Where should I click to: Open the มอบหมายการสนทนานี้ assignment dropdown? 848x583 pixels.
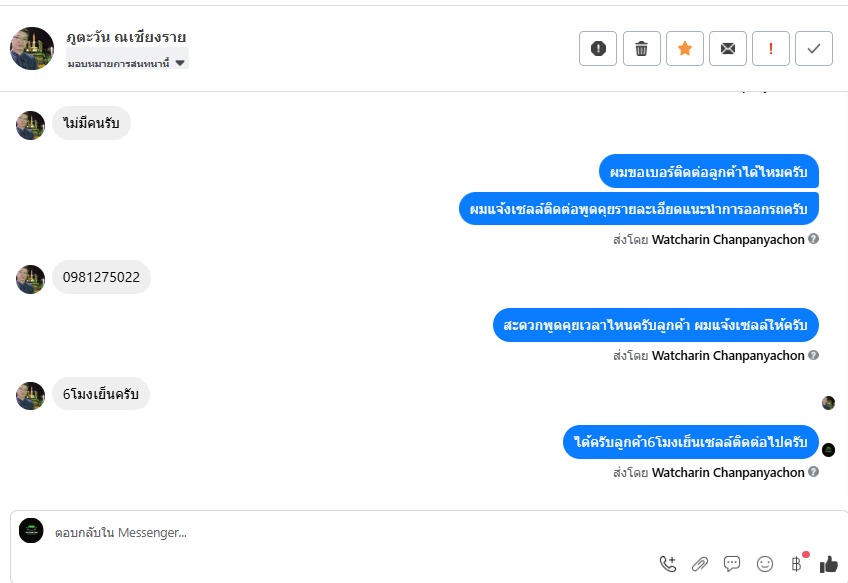(x=127, y=63)
